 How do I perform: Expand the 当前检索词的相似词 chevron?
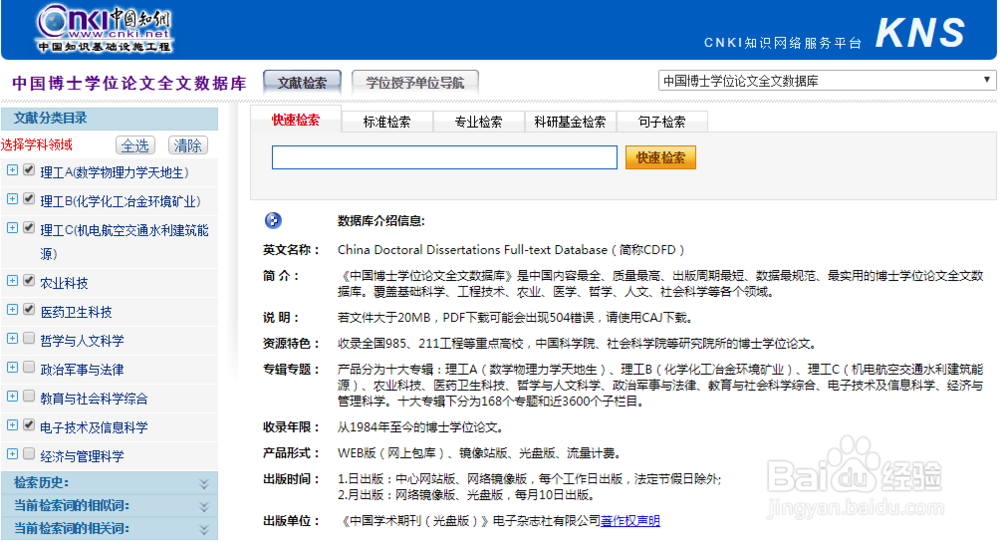204,506
